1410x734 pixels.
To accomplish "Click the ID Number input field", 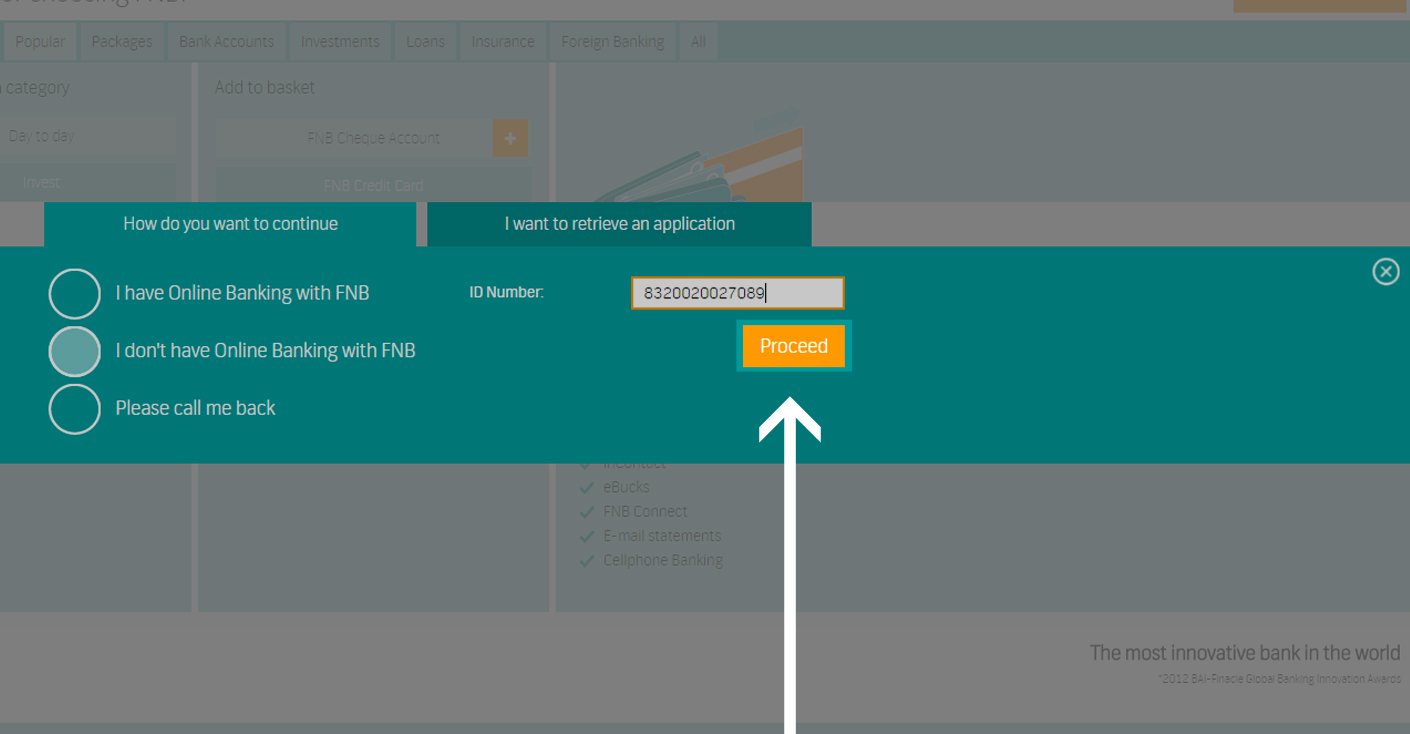I will pyautogui.click(x=738, y=293).
